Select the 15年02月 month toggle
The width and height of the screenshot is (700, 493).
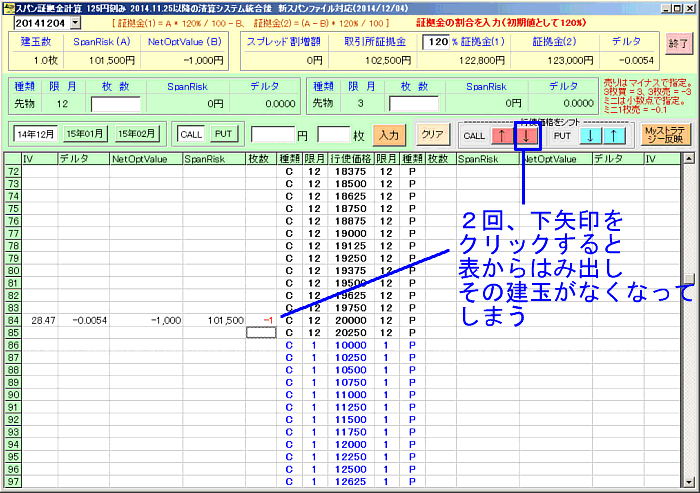(137, 134)
